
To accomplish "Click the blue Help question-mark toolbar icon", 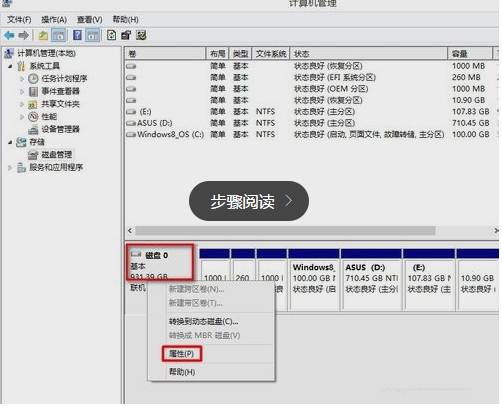I will (x=77, y=35).
